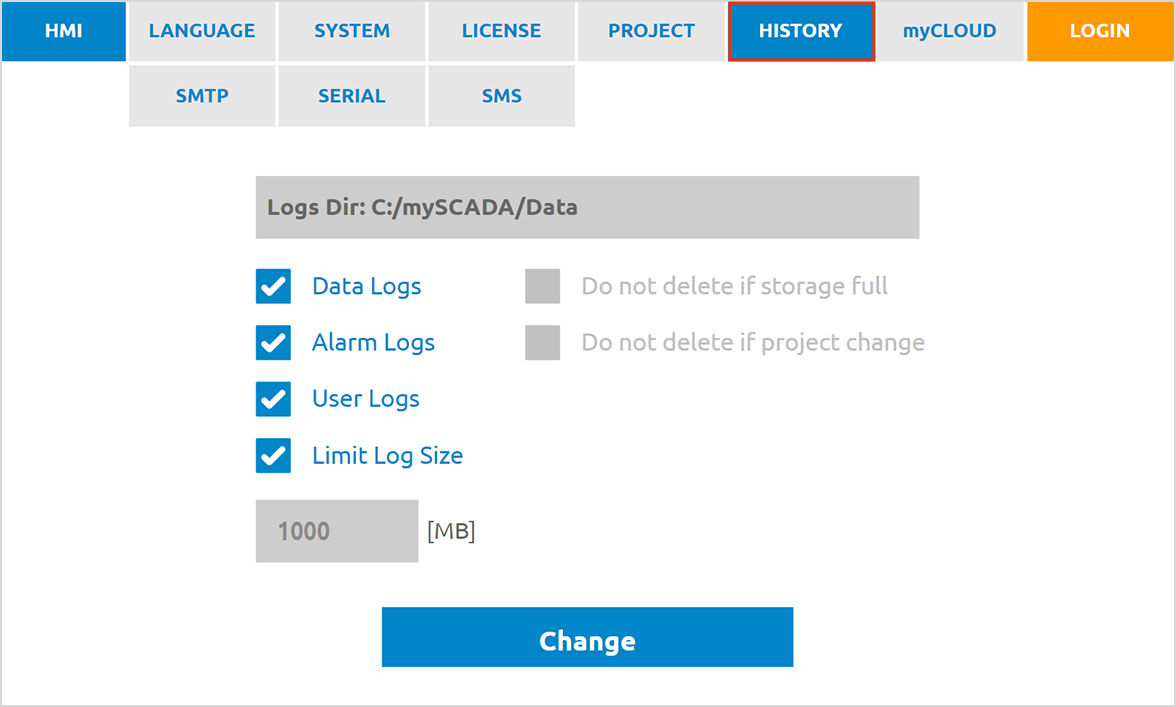The image size is (1176, 707).
Task: Open the HMI tab
Action: [x=64, y=31]
